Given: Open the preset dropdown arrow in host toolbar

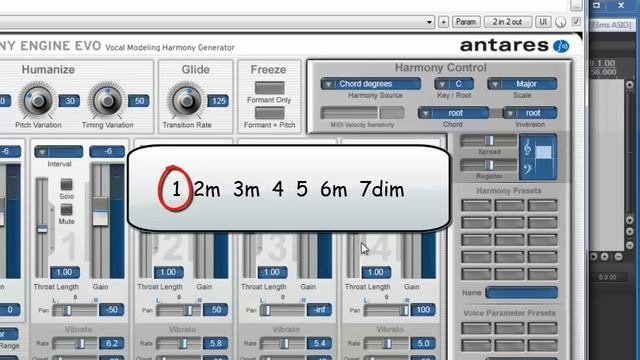Looking at the screenshot, I should click(429, 22).
